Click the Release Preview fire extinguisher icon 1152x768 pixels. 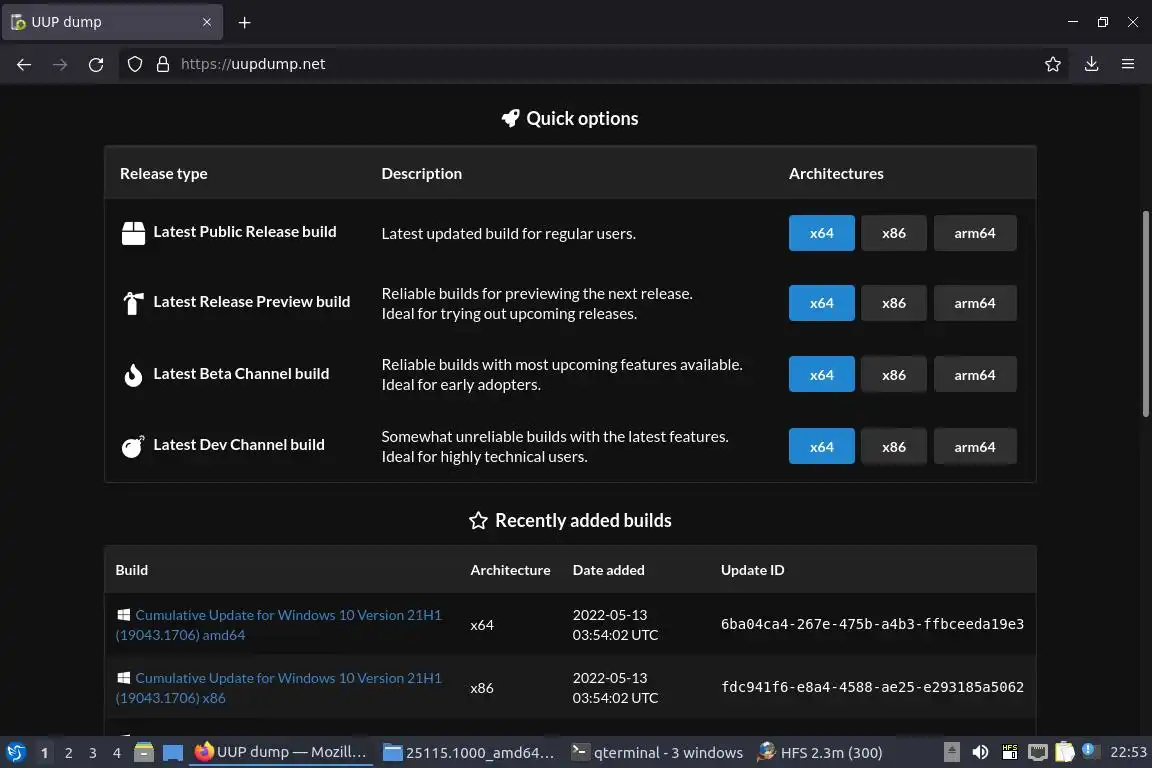(x=133, y=303)
